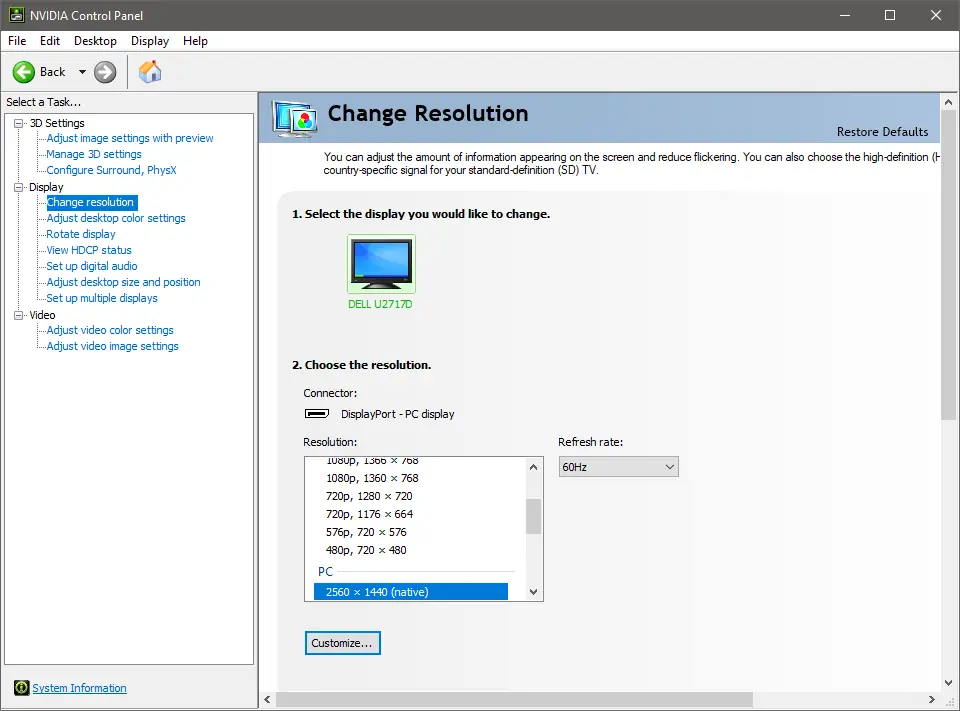Click the horizontal scrollbar thumb
Viewport: 960px width, 711px height.
(x=514, y=699)
